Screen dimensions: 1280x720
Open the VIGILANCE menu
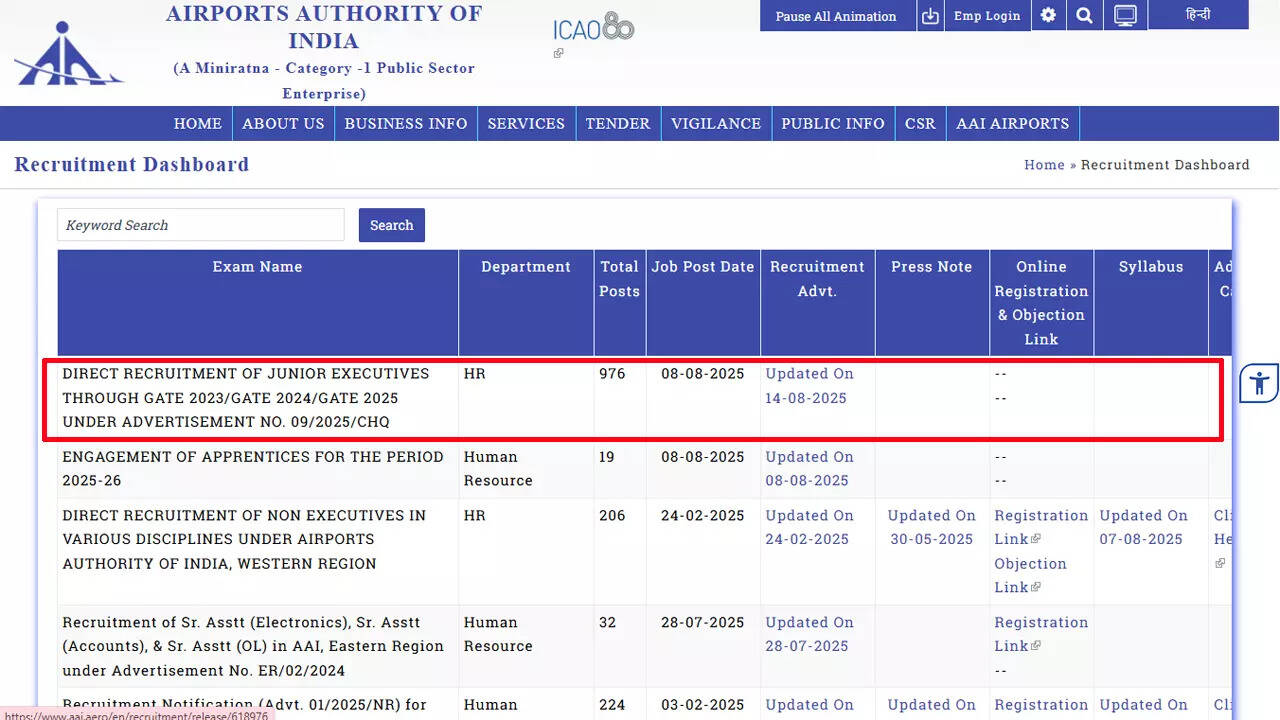[716, 124]
